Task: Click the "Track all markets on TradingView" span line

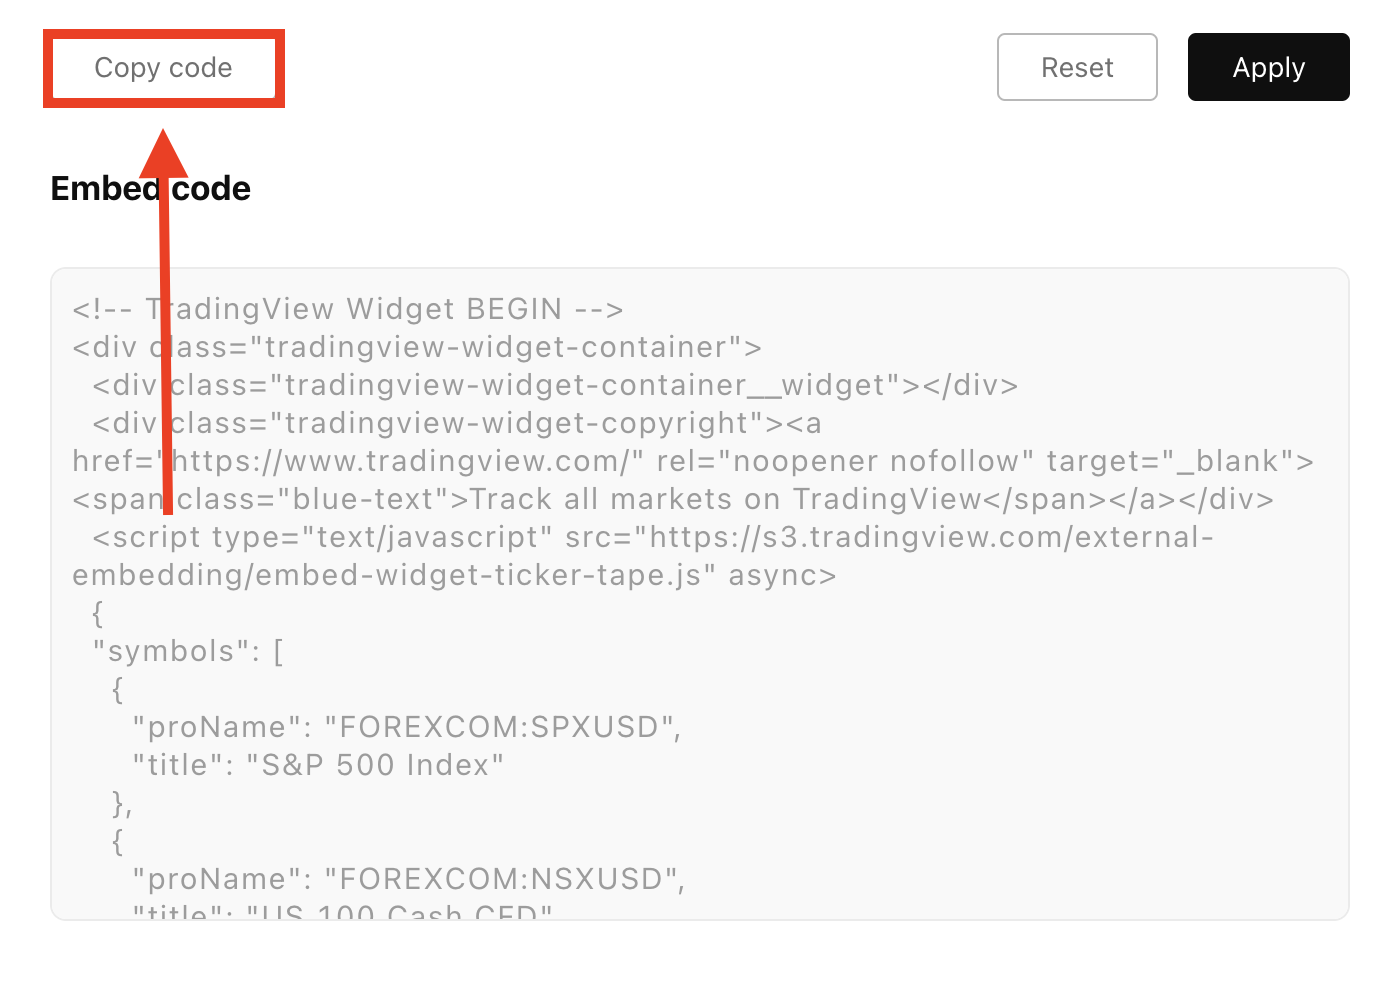Action: pos(673,499)
